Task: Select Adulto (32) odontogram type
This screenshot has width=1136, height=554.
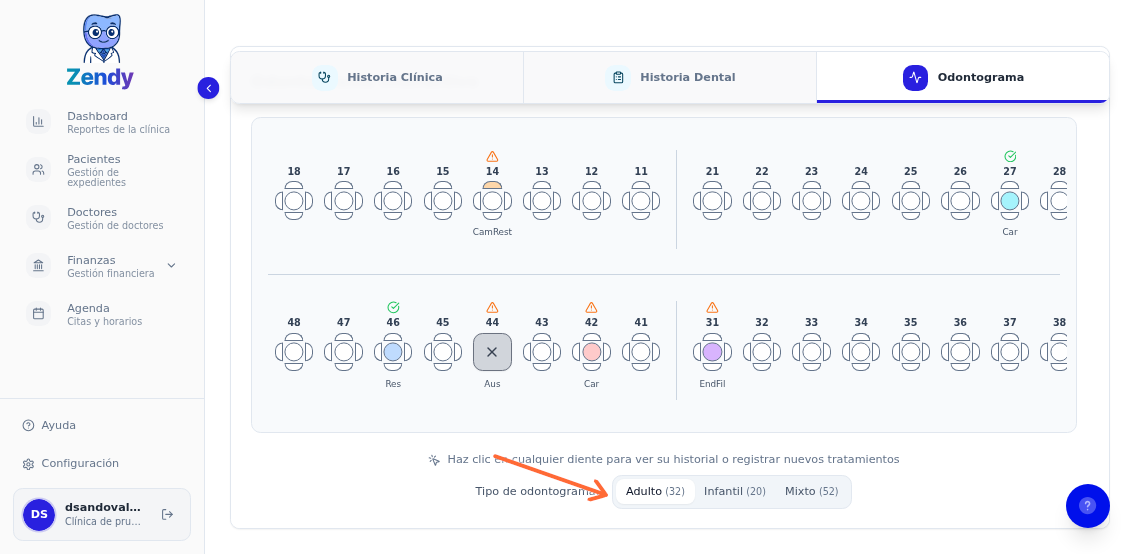Action: (655, 491)
